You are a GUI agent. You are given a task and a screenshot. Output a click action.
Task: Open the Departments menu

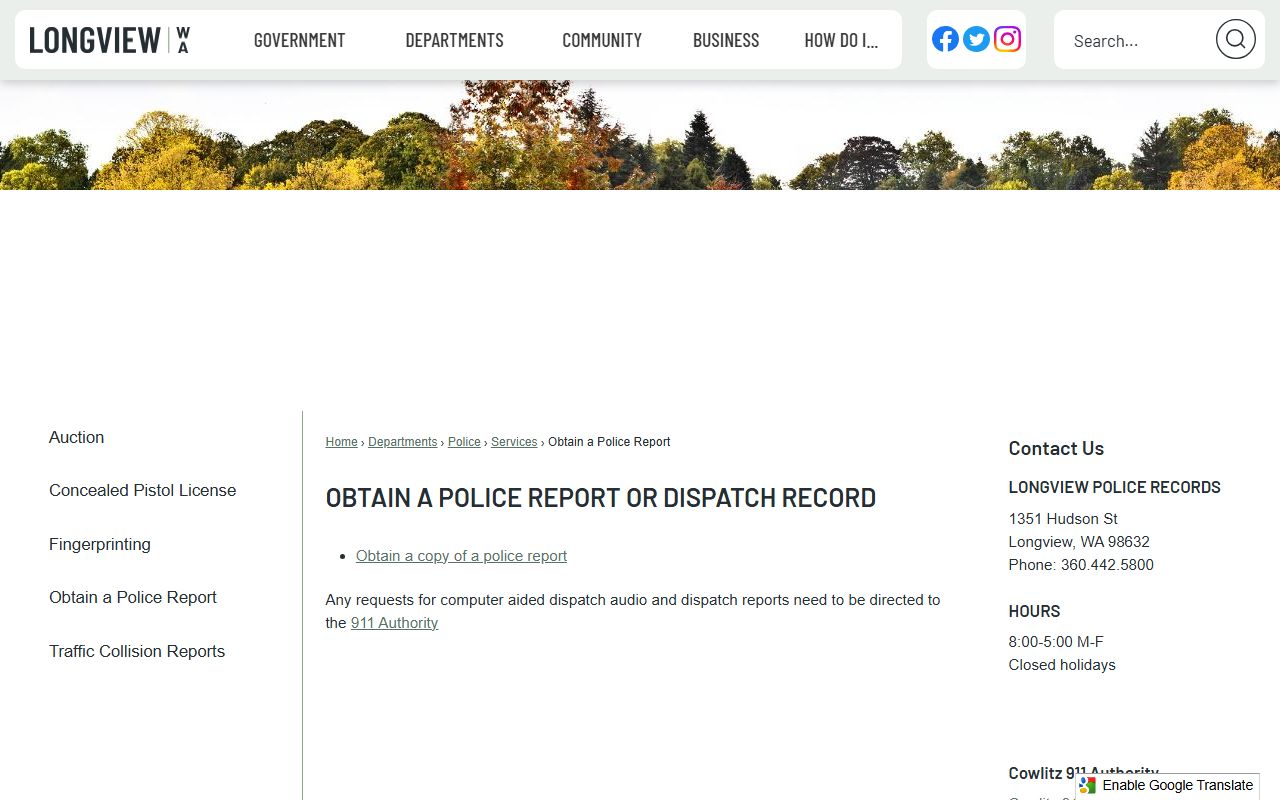click(454, 40)
